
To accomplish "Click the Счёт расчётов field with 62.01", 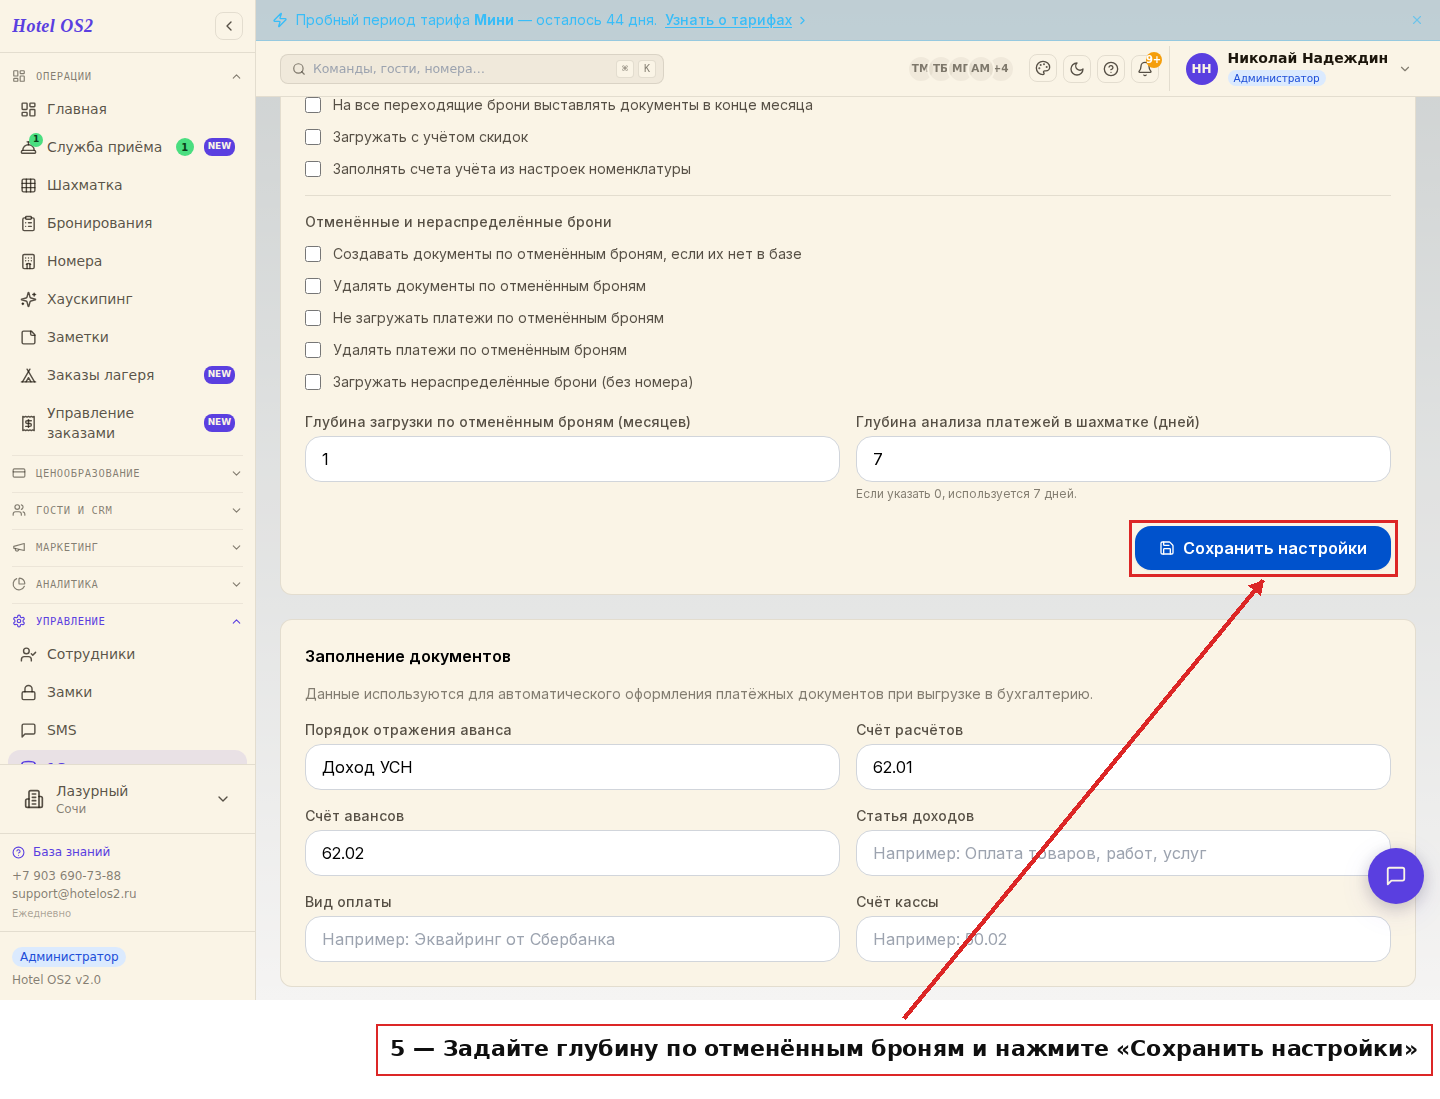I will 1123,767.
